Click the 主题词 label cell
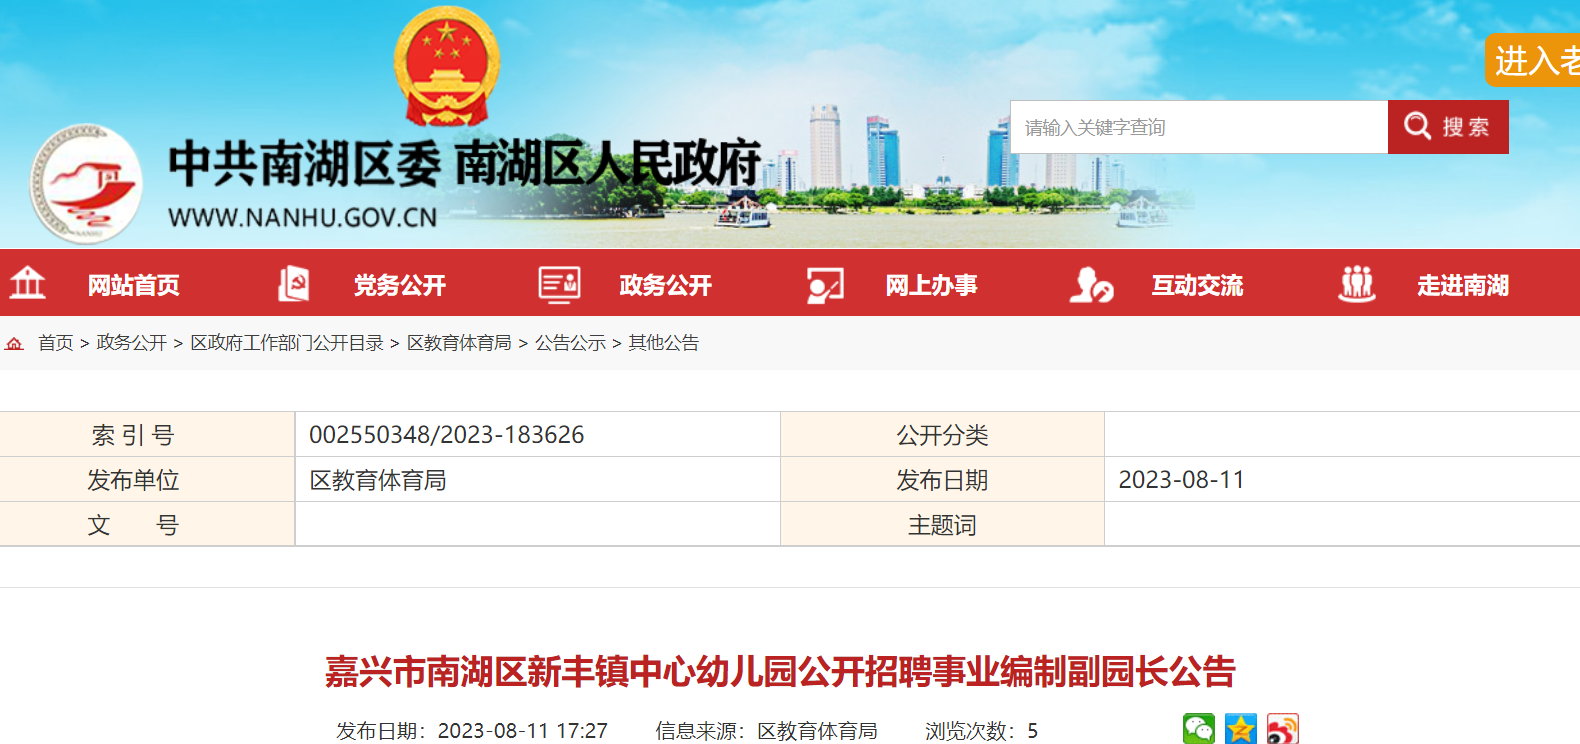 (942, 525)
